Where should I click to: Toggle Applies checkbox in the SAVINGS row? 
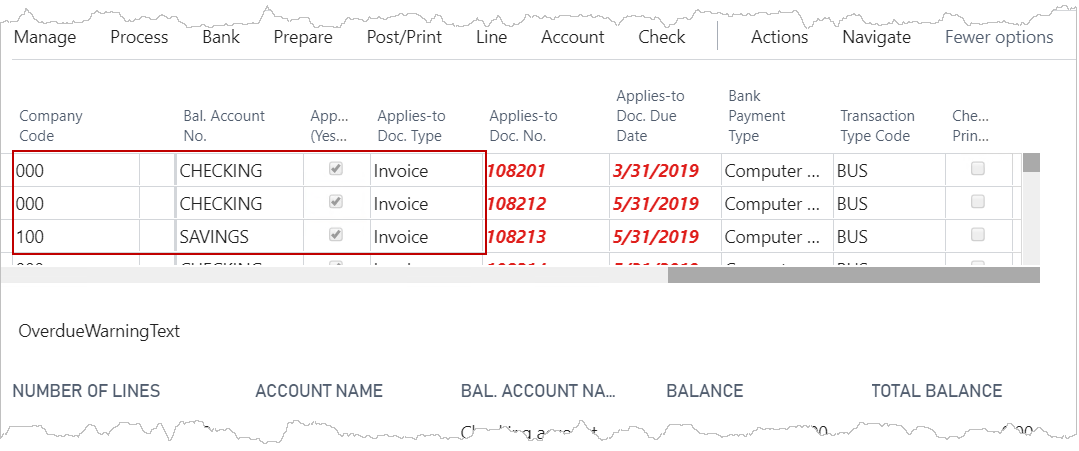coord(336,236)
